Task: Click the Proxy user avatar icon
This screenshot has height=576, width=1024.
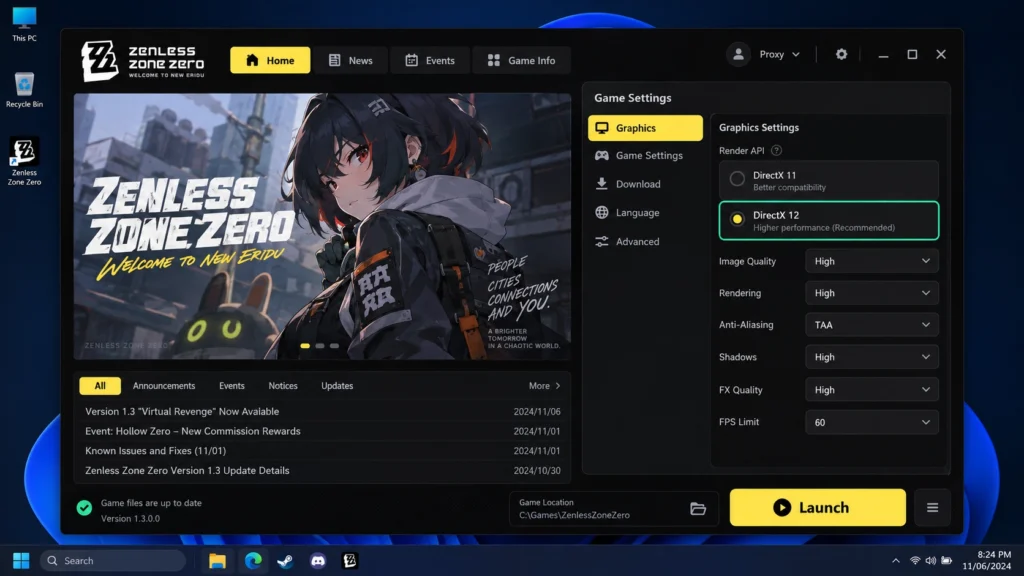Action: (739, 54)
